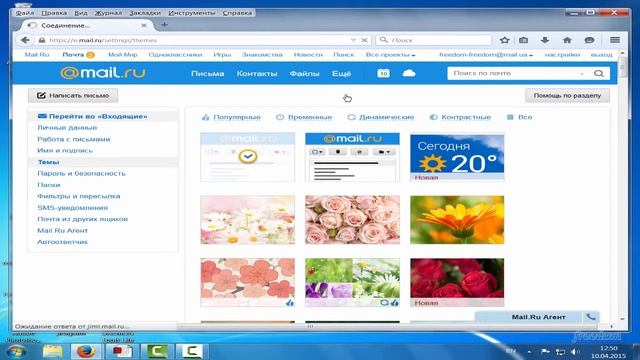Open a new browser tab with plus

coord(164,25)
